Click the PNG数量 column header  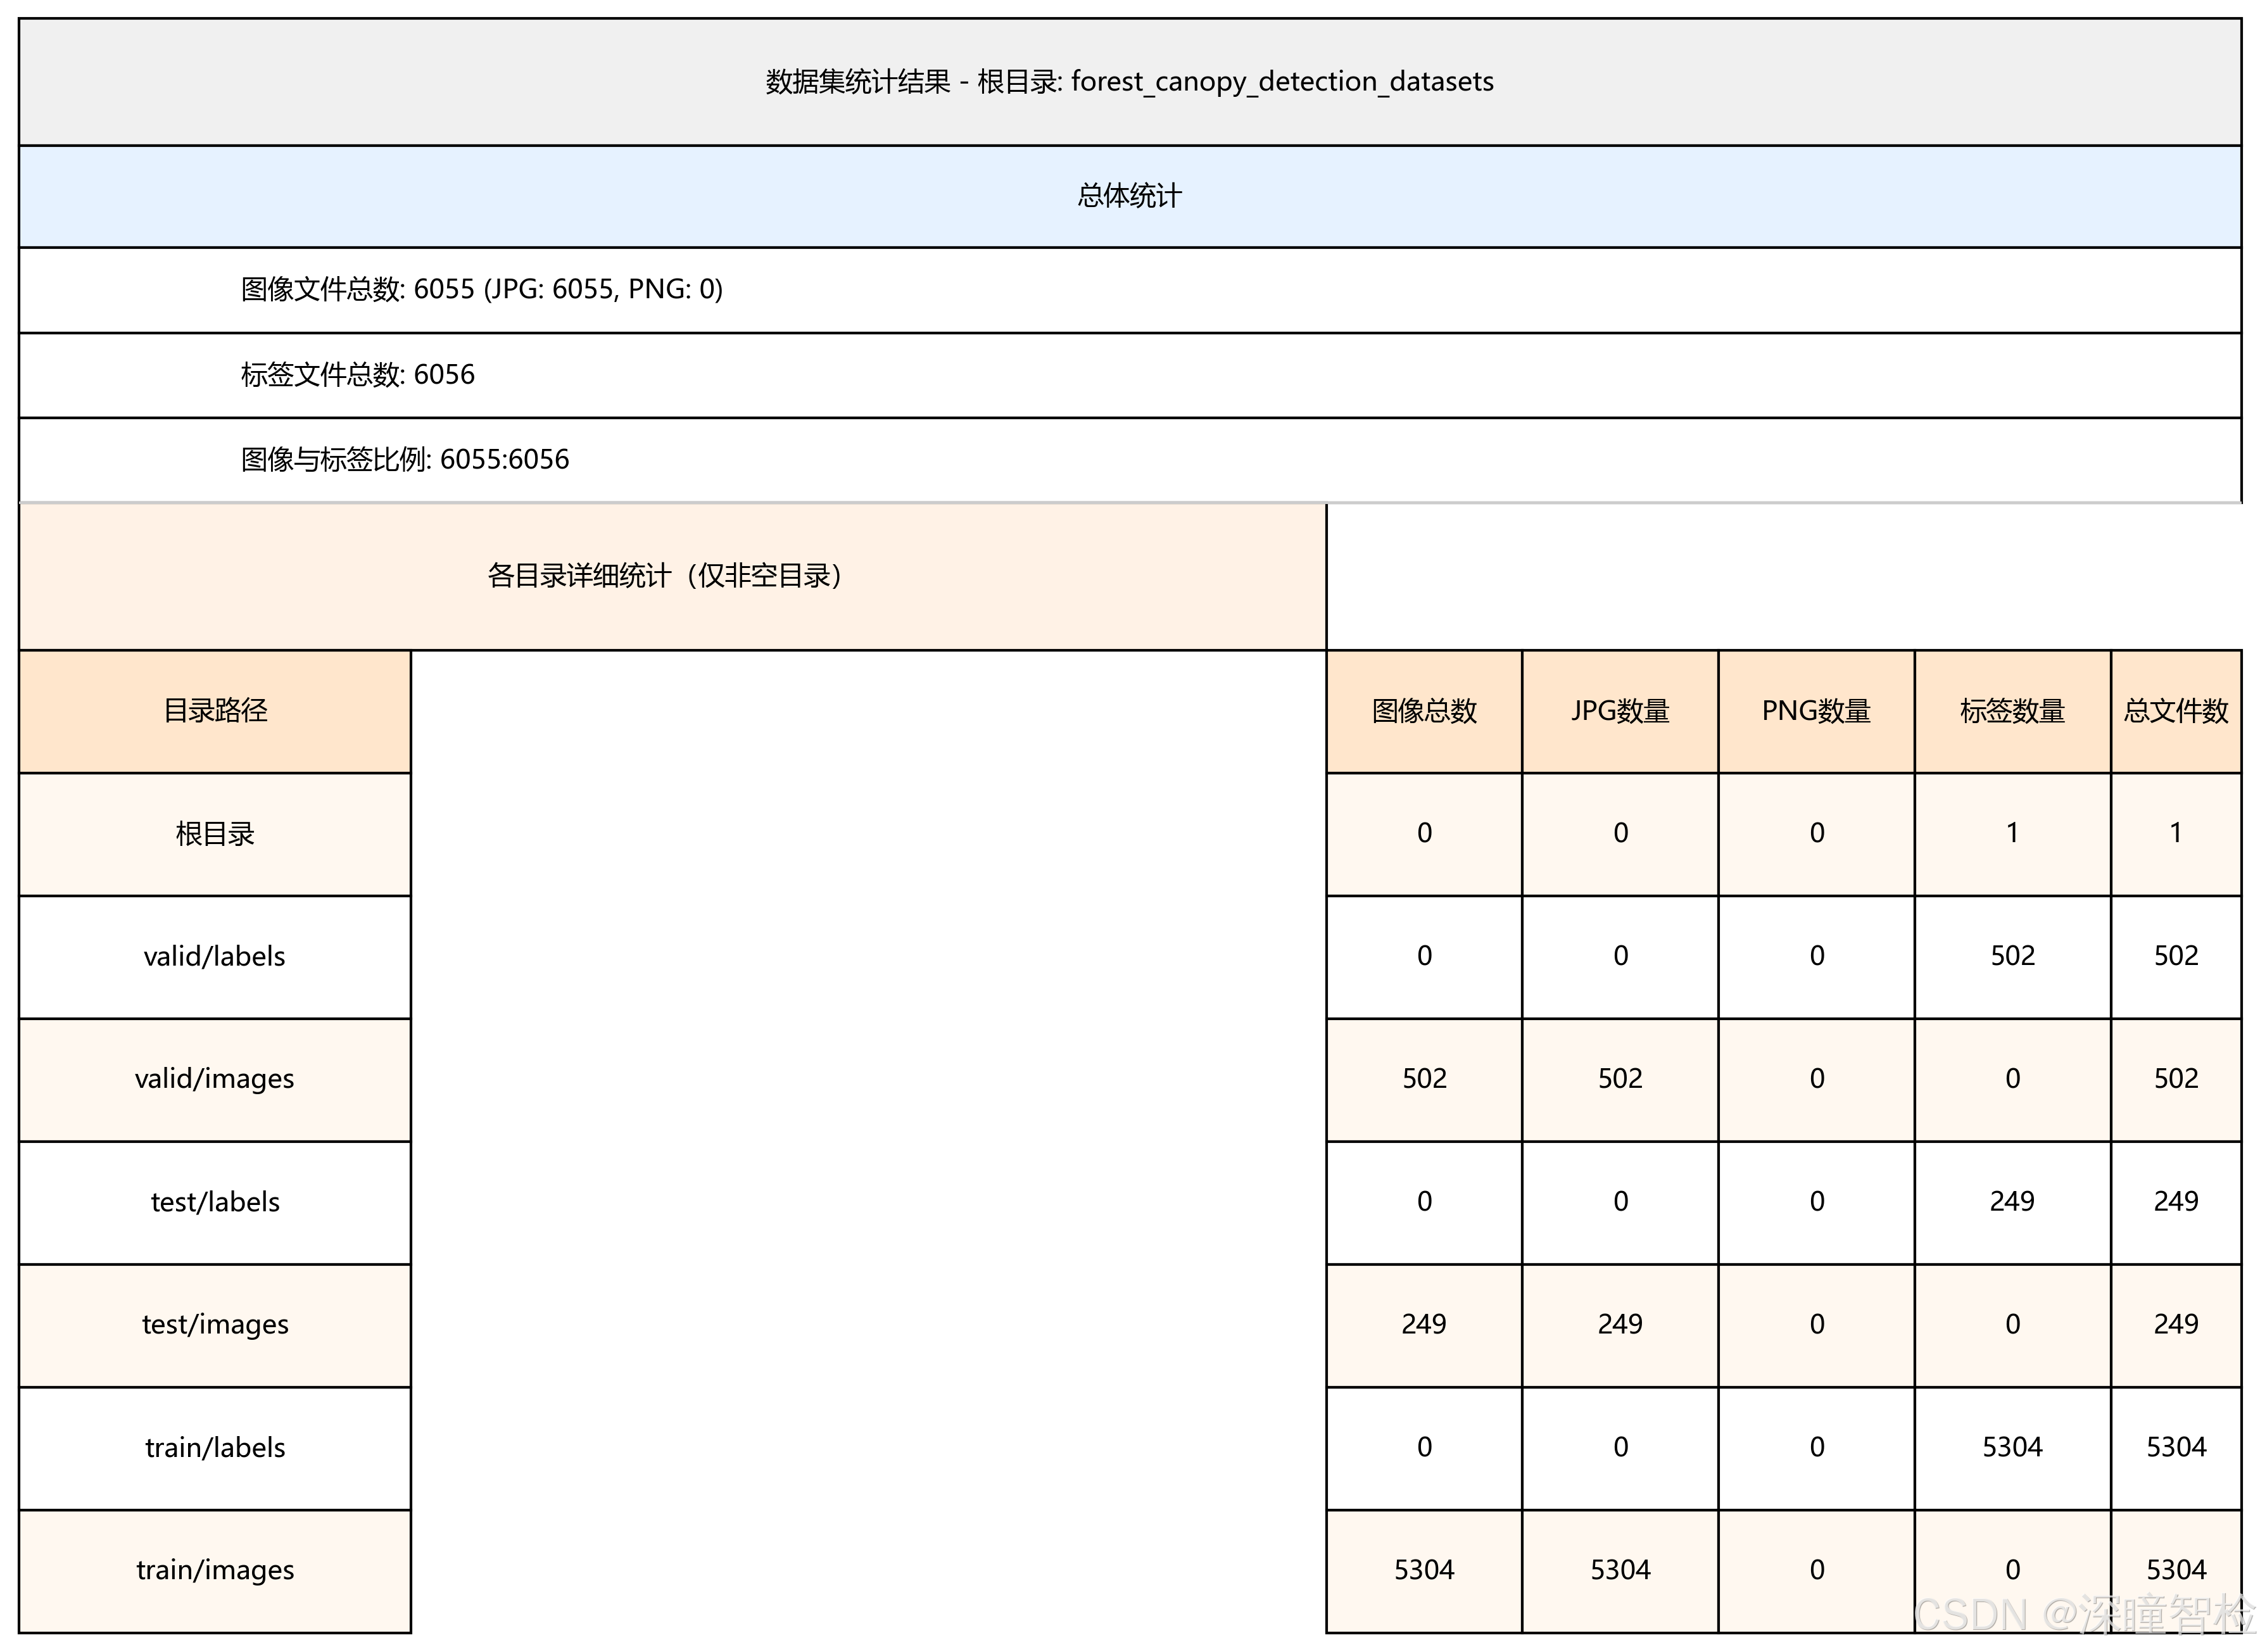tap(1816, 711)
